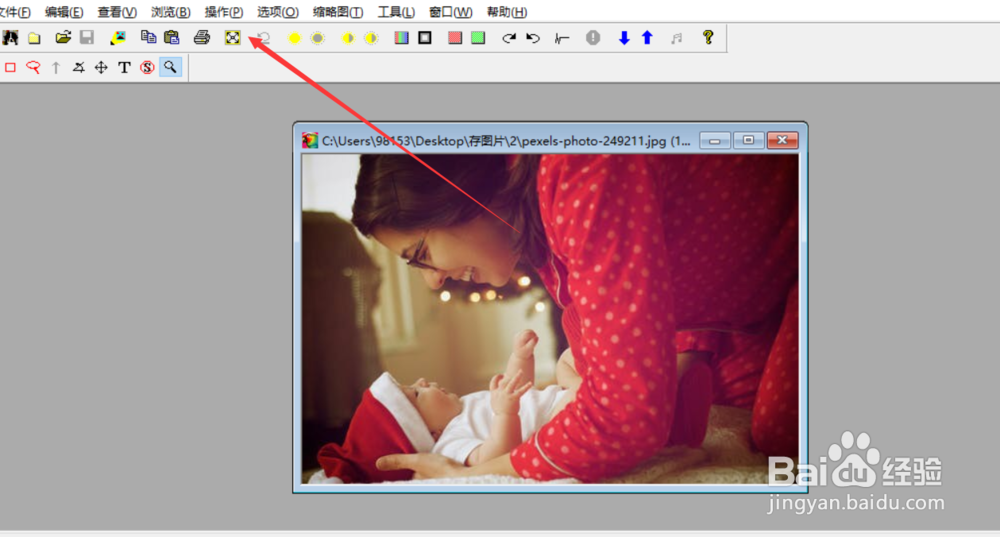Screen dimensions: 1000x537
Task: Click the red square toolbar icon
Action: click(455, 38)
